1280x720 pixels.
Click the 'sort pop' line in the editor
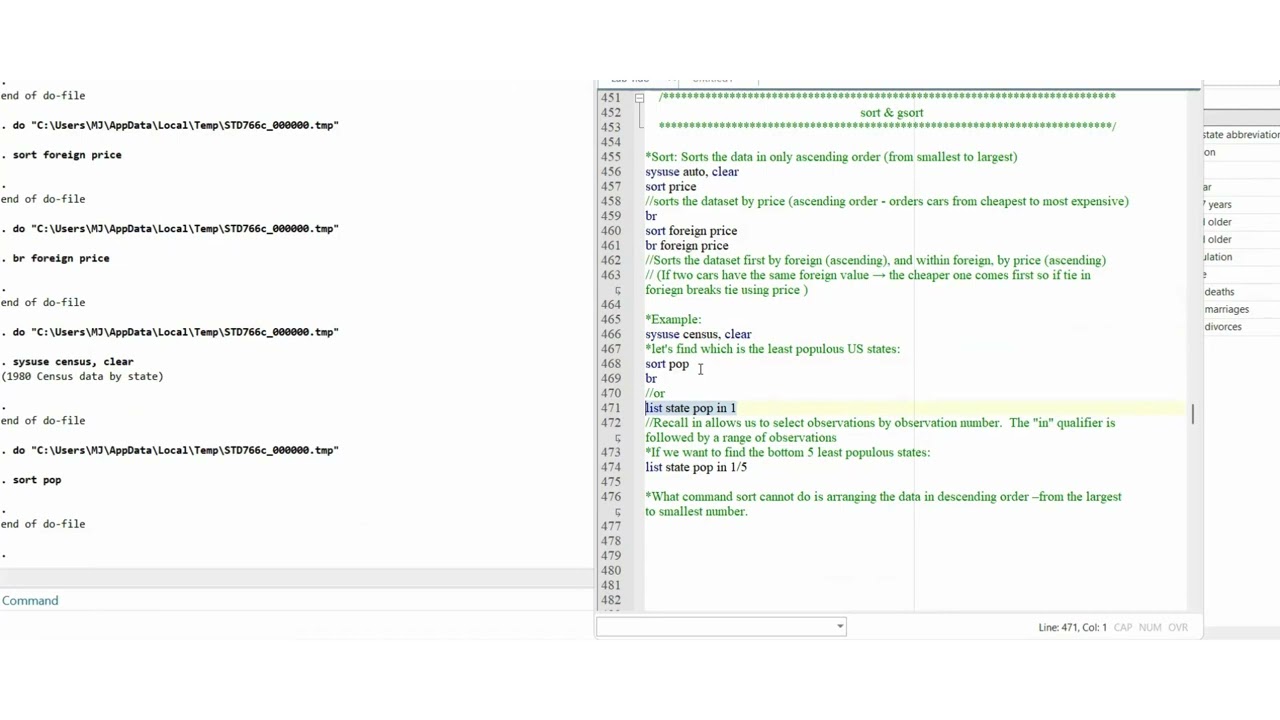coord(667,364)
